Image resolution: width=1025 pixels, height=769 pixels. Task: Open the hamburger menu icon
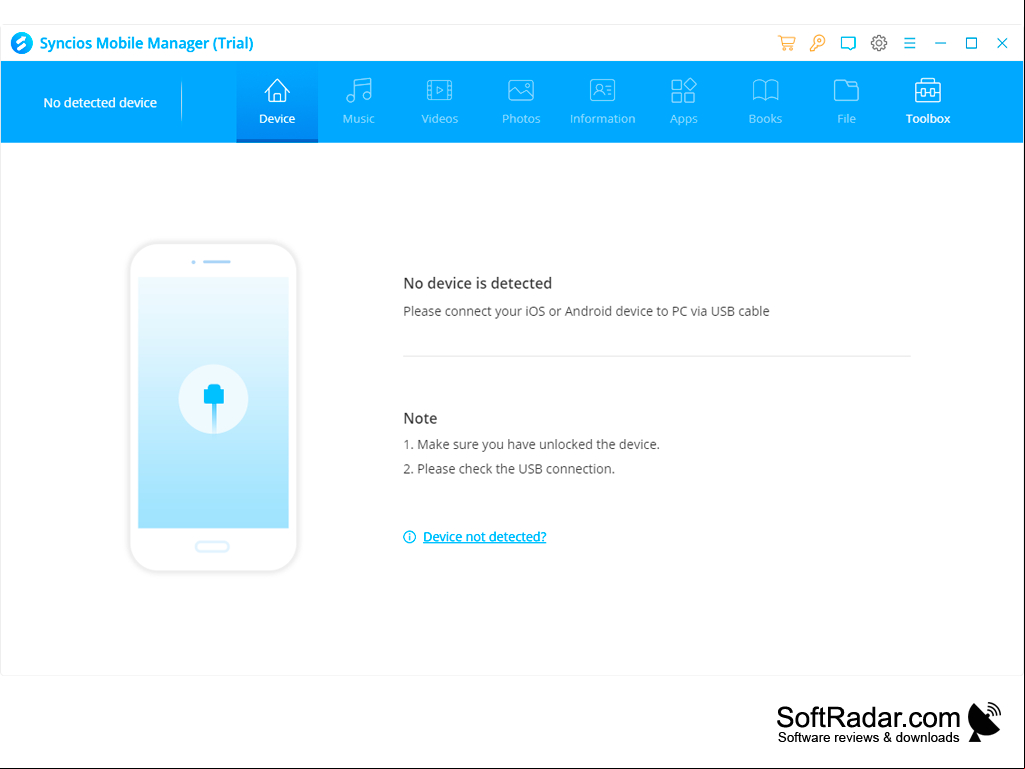pos(909,43)
